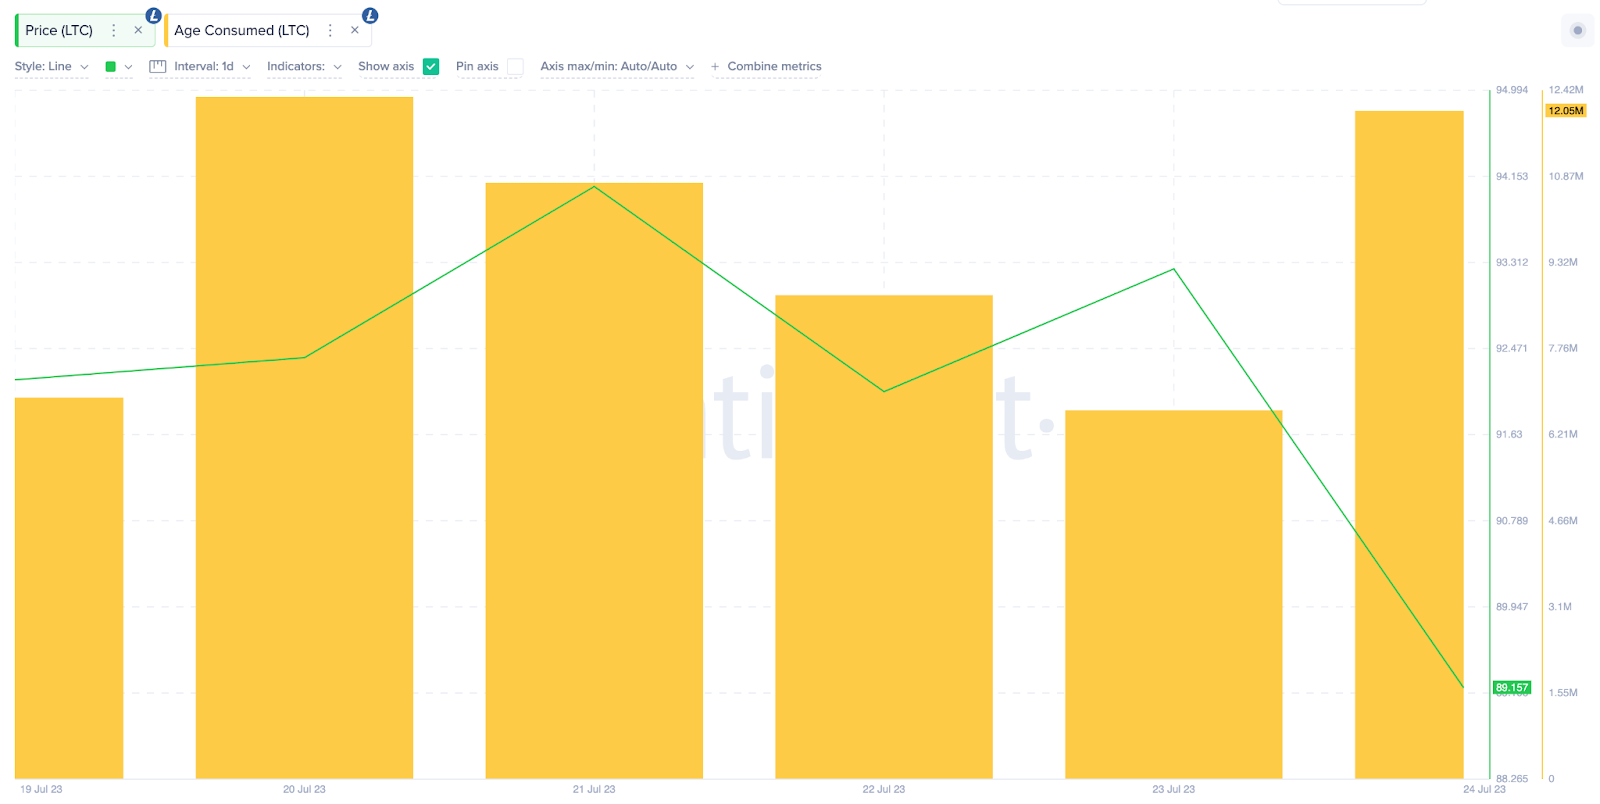Click the 22 Jul 23 date label
The width and height of the screenshot is (1600, 804).
tap(884, 790)
